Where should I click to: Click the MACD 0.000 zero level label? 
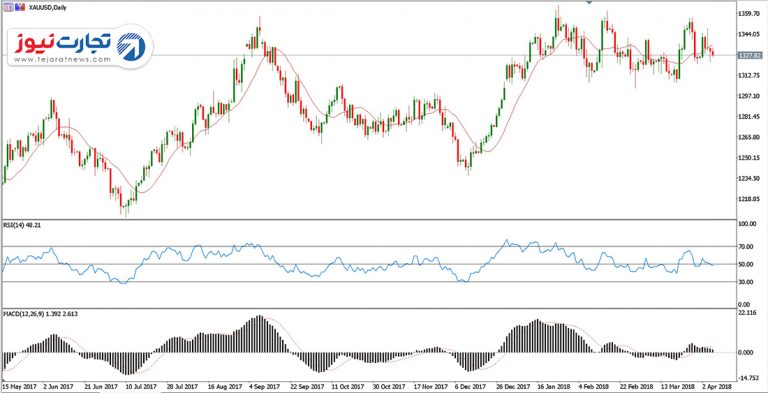tap(746, 352)
